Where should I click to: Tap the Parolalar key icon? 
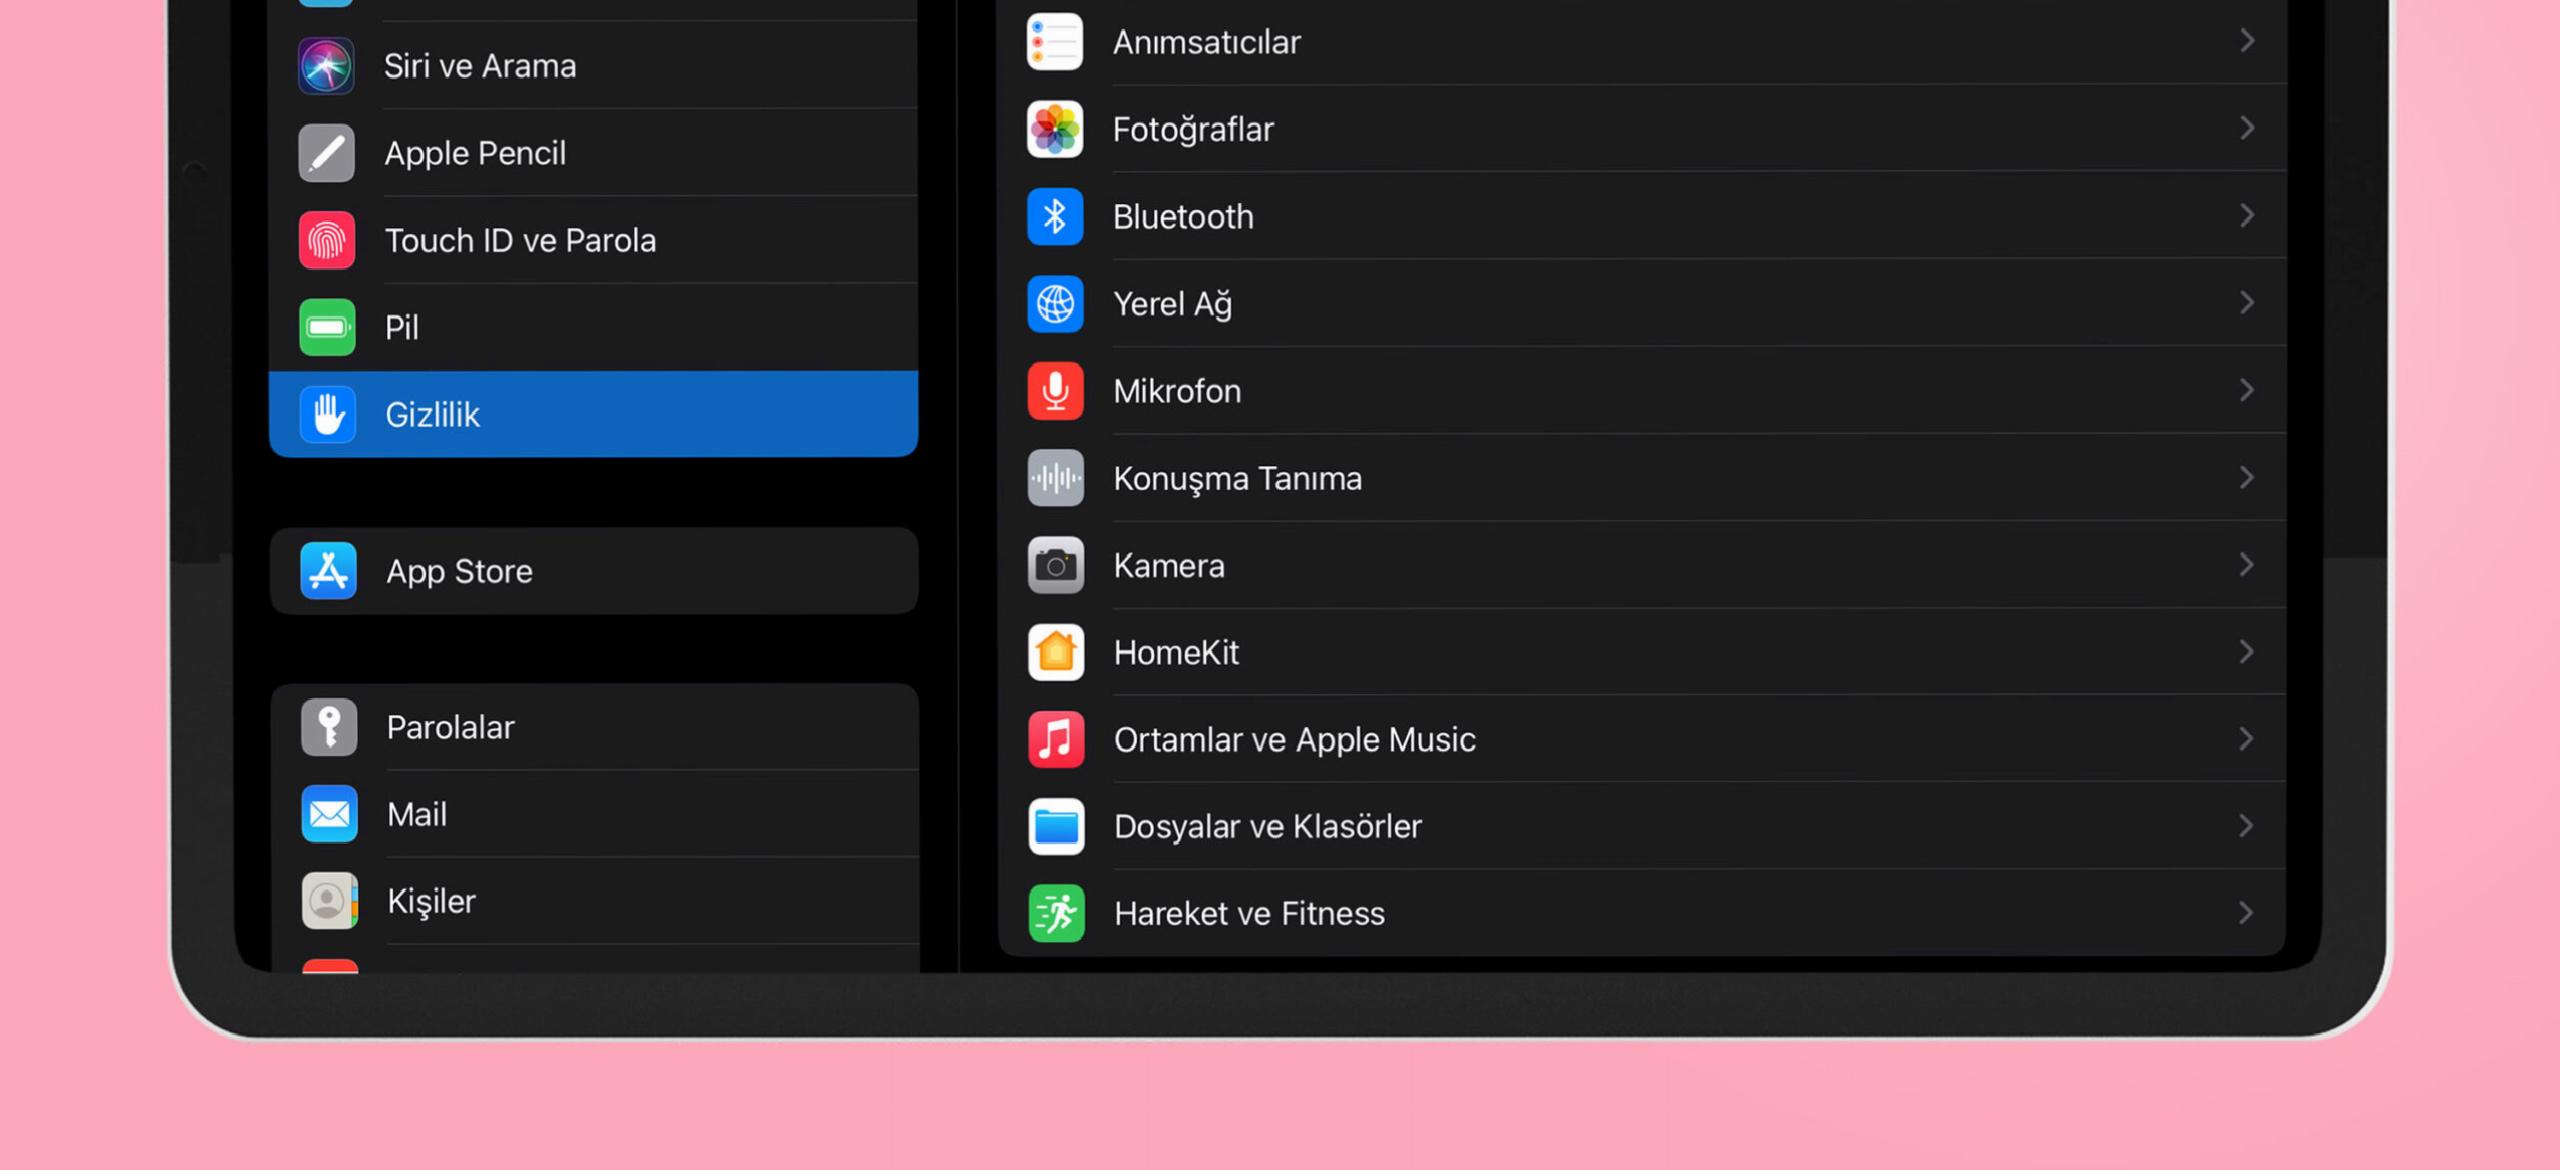329,727
